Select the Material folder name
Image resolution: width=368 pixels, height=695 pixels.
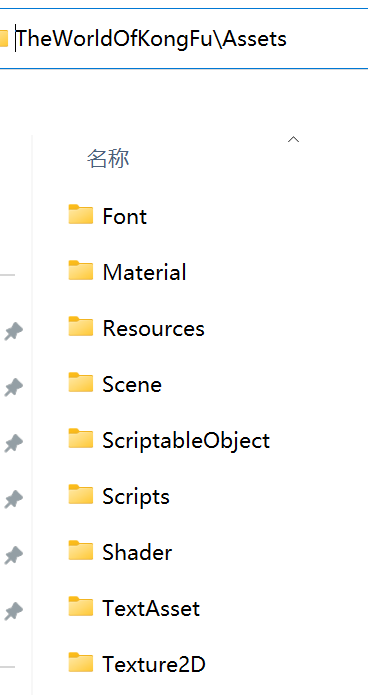(x=144, y=272)
